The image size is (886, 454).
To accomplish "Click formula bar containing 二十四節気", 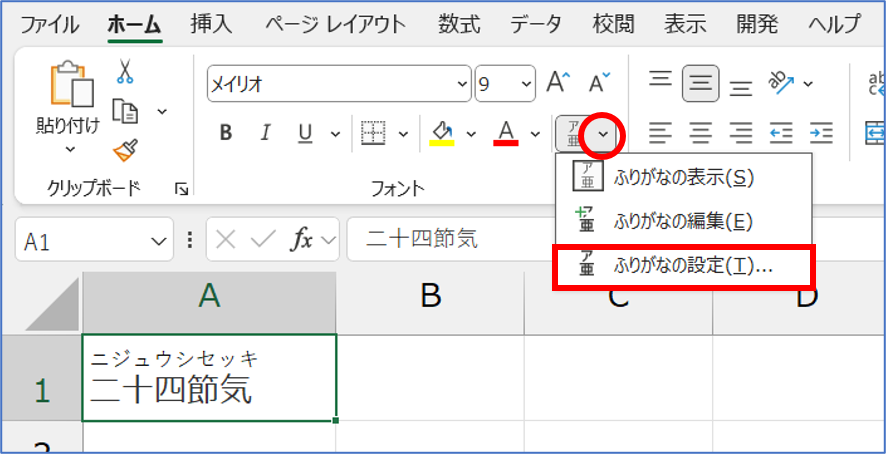I will coord(451,239).
